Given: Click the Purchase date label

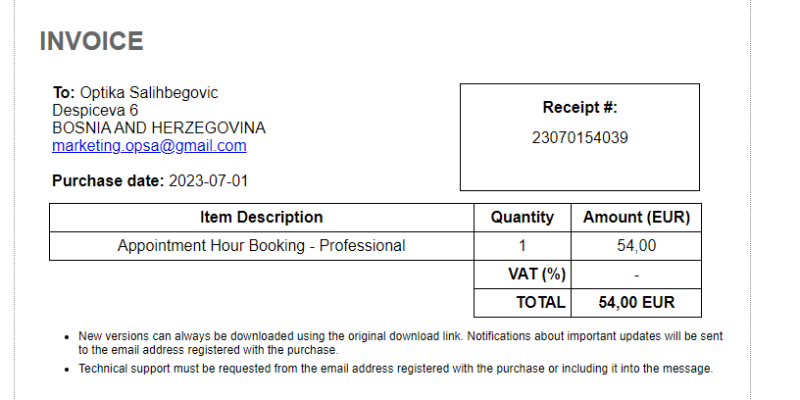Looking at the screenshot, I should [x=108, y=181].
